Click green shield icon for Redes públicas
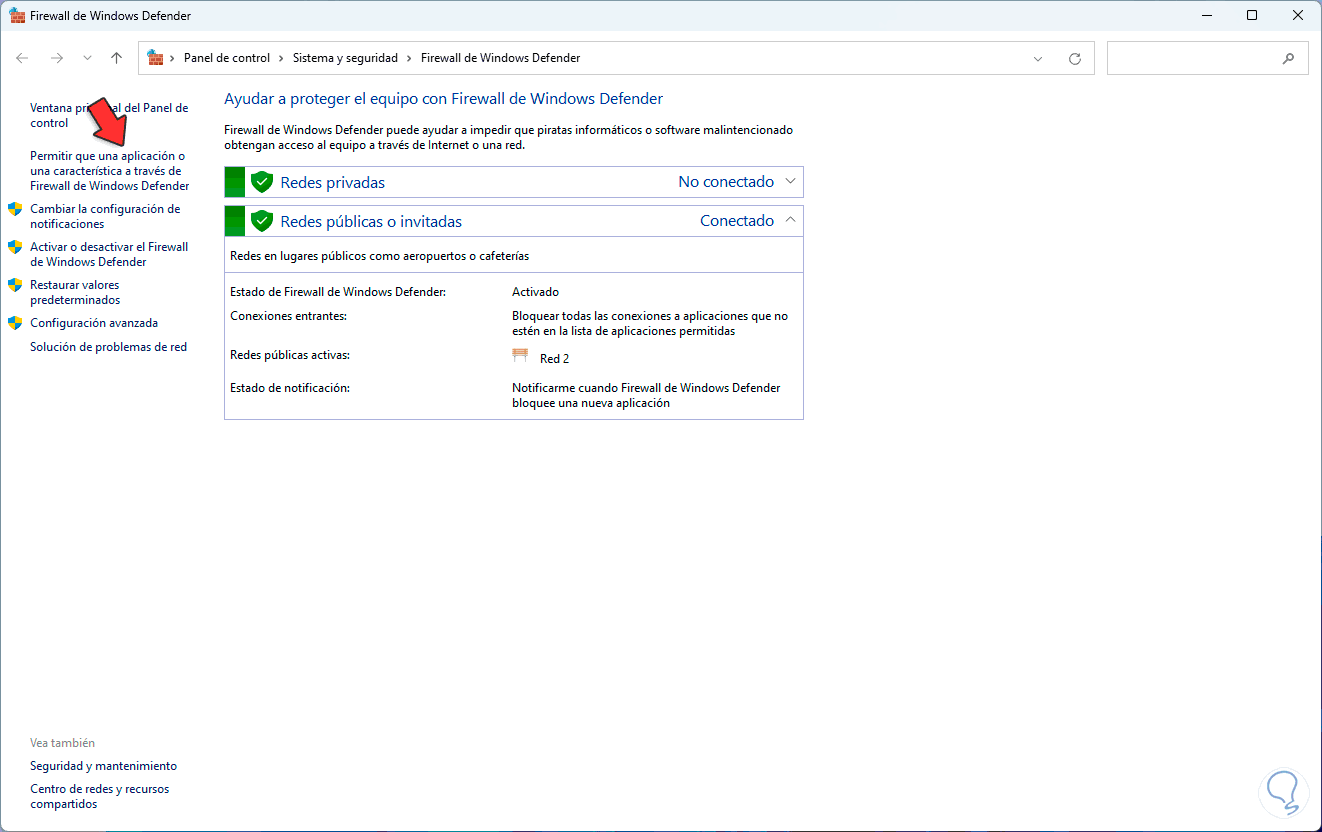The height and width of the screenshot is (832, 1322). click(262, 221)
